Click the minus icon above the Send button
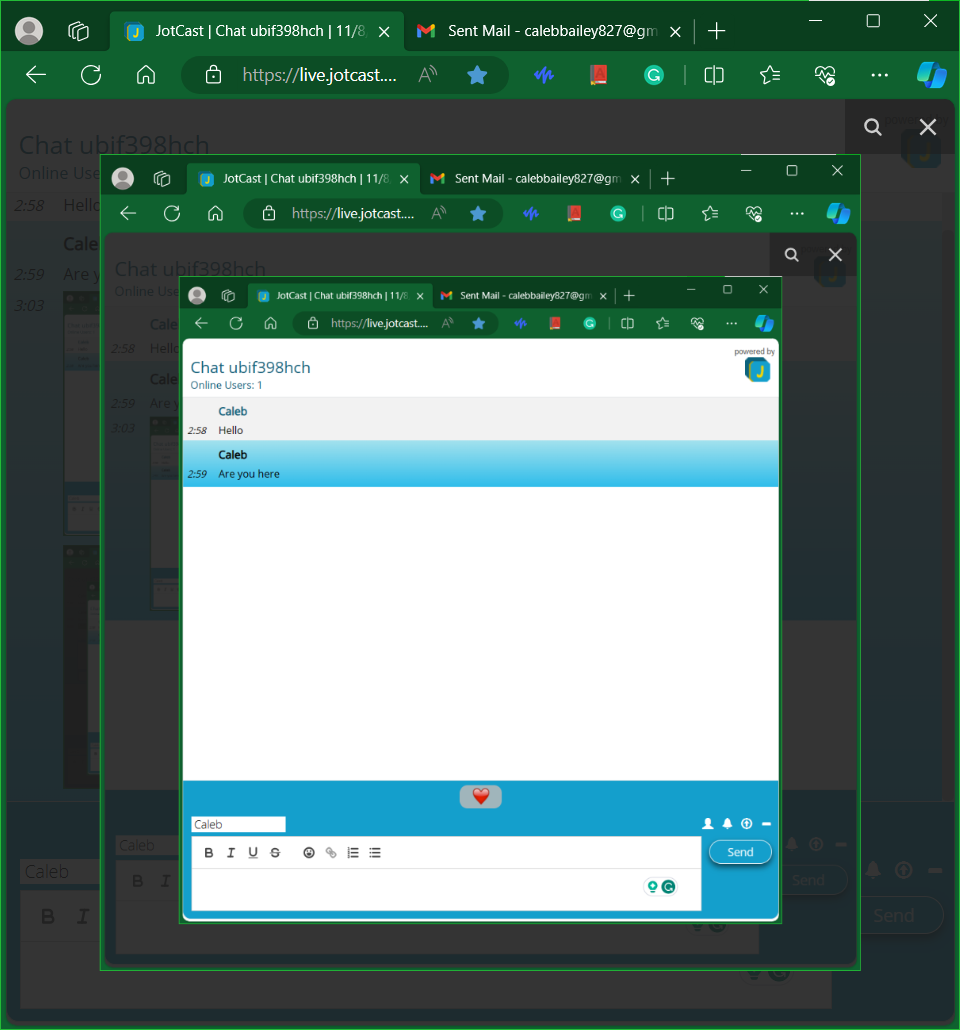 (x=766, y=824)
